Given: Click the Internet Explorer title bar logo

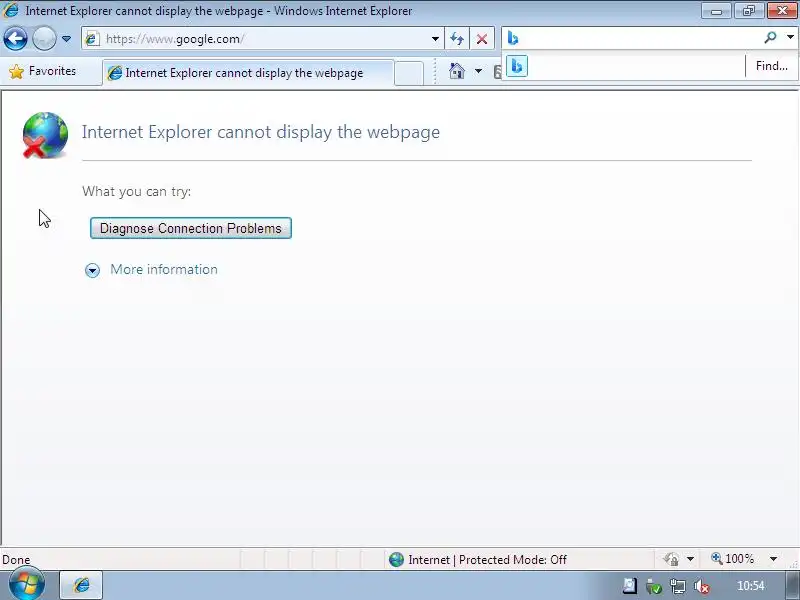Looking at the screenshot, I should [x=10, y=10].
